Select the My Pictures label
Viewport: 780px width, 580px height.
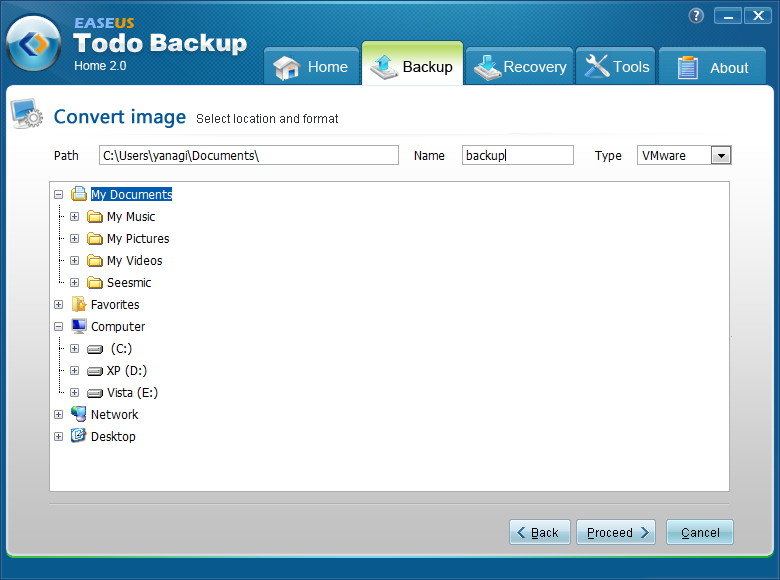[138, 238]
